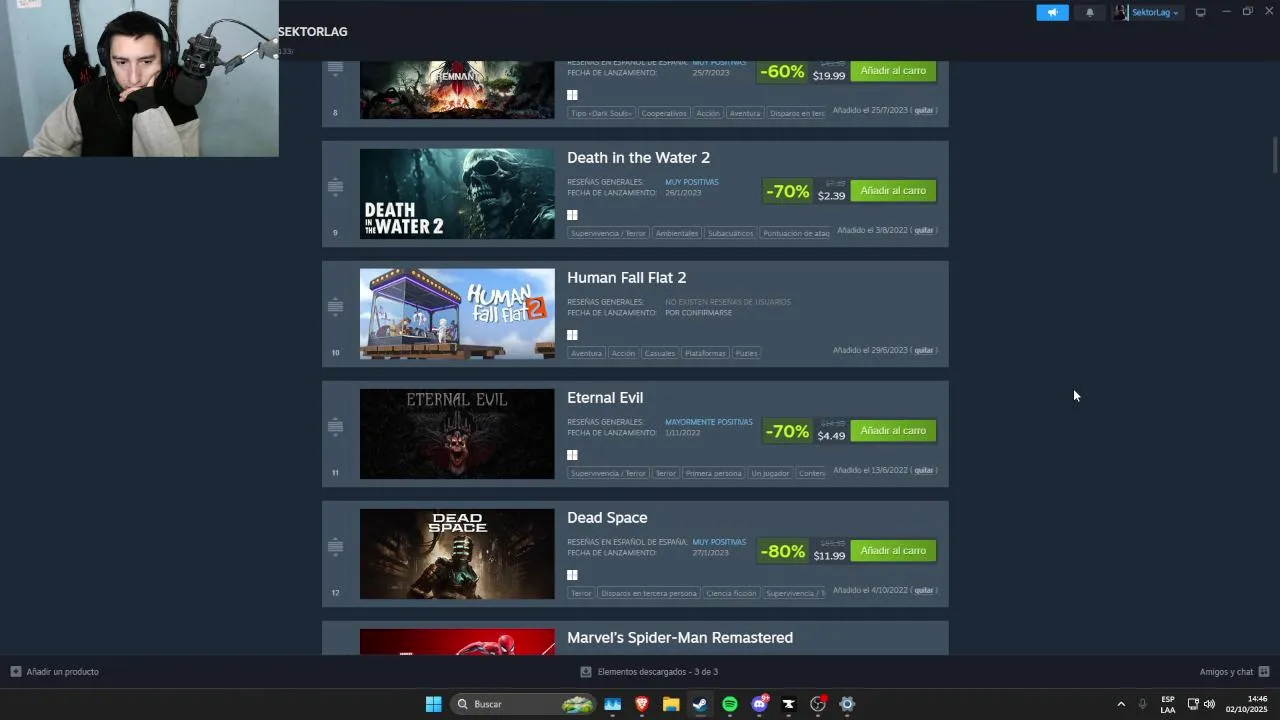Click SEKTORLAG profile name header
This screenshot has width=1280, height=720.
(313, 32)
